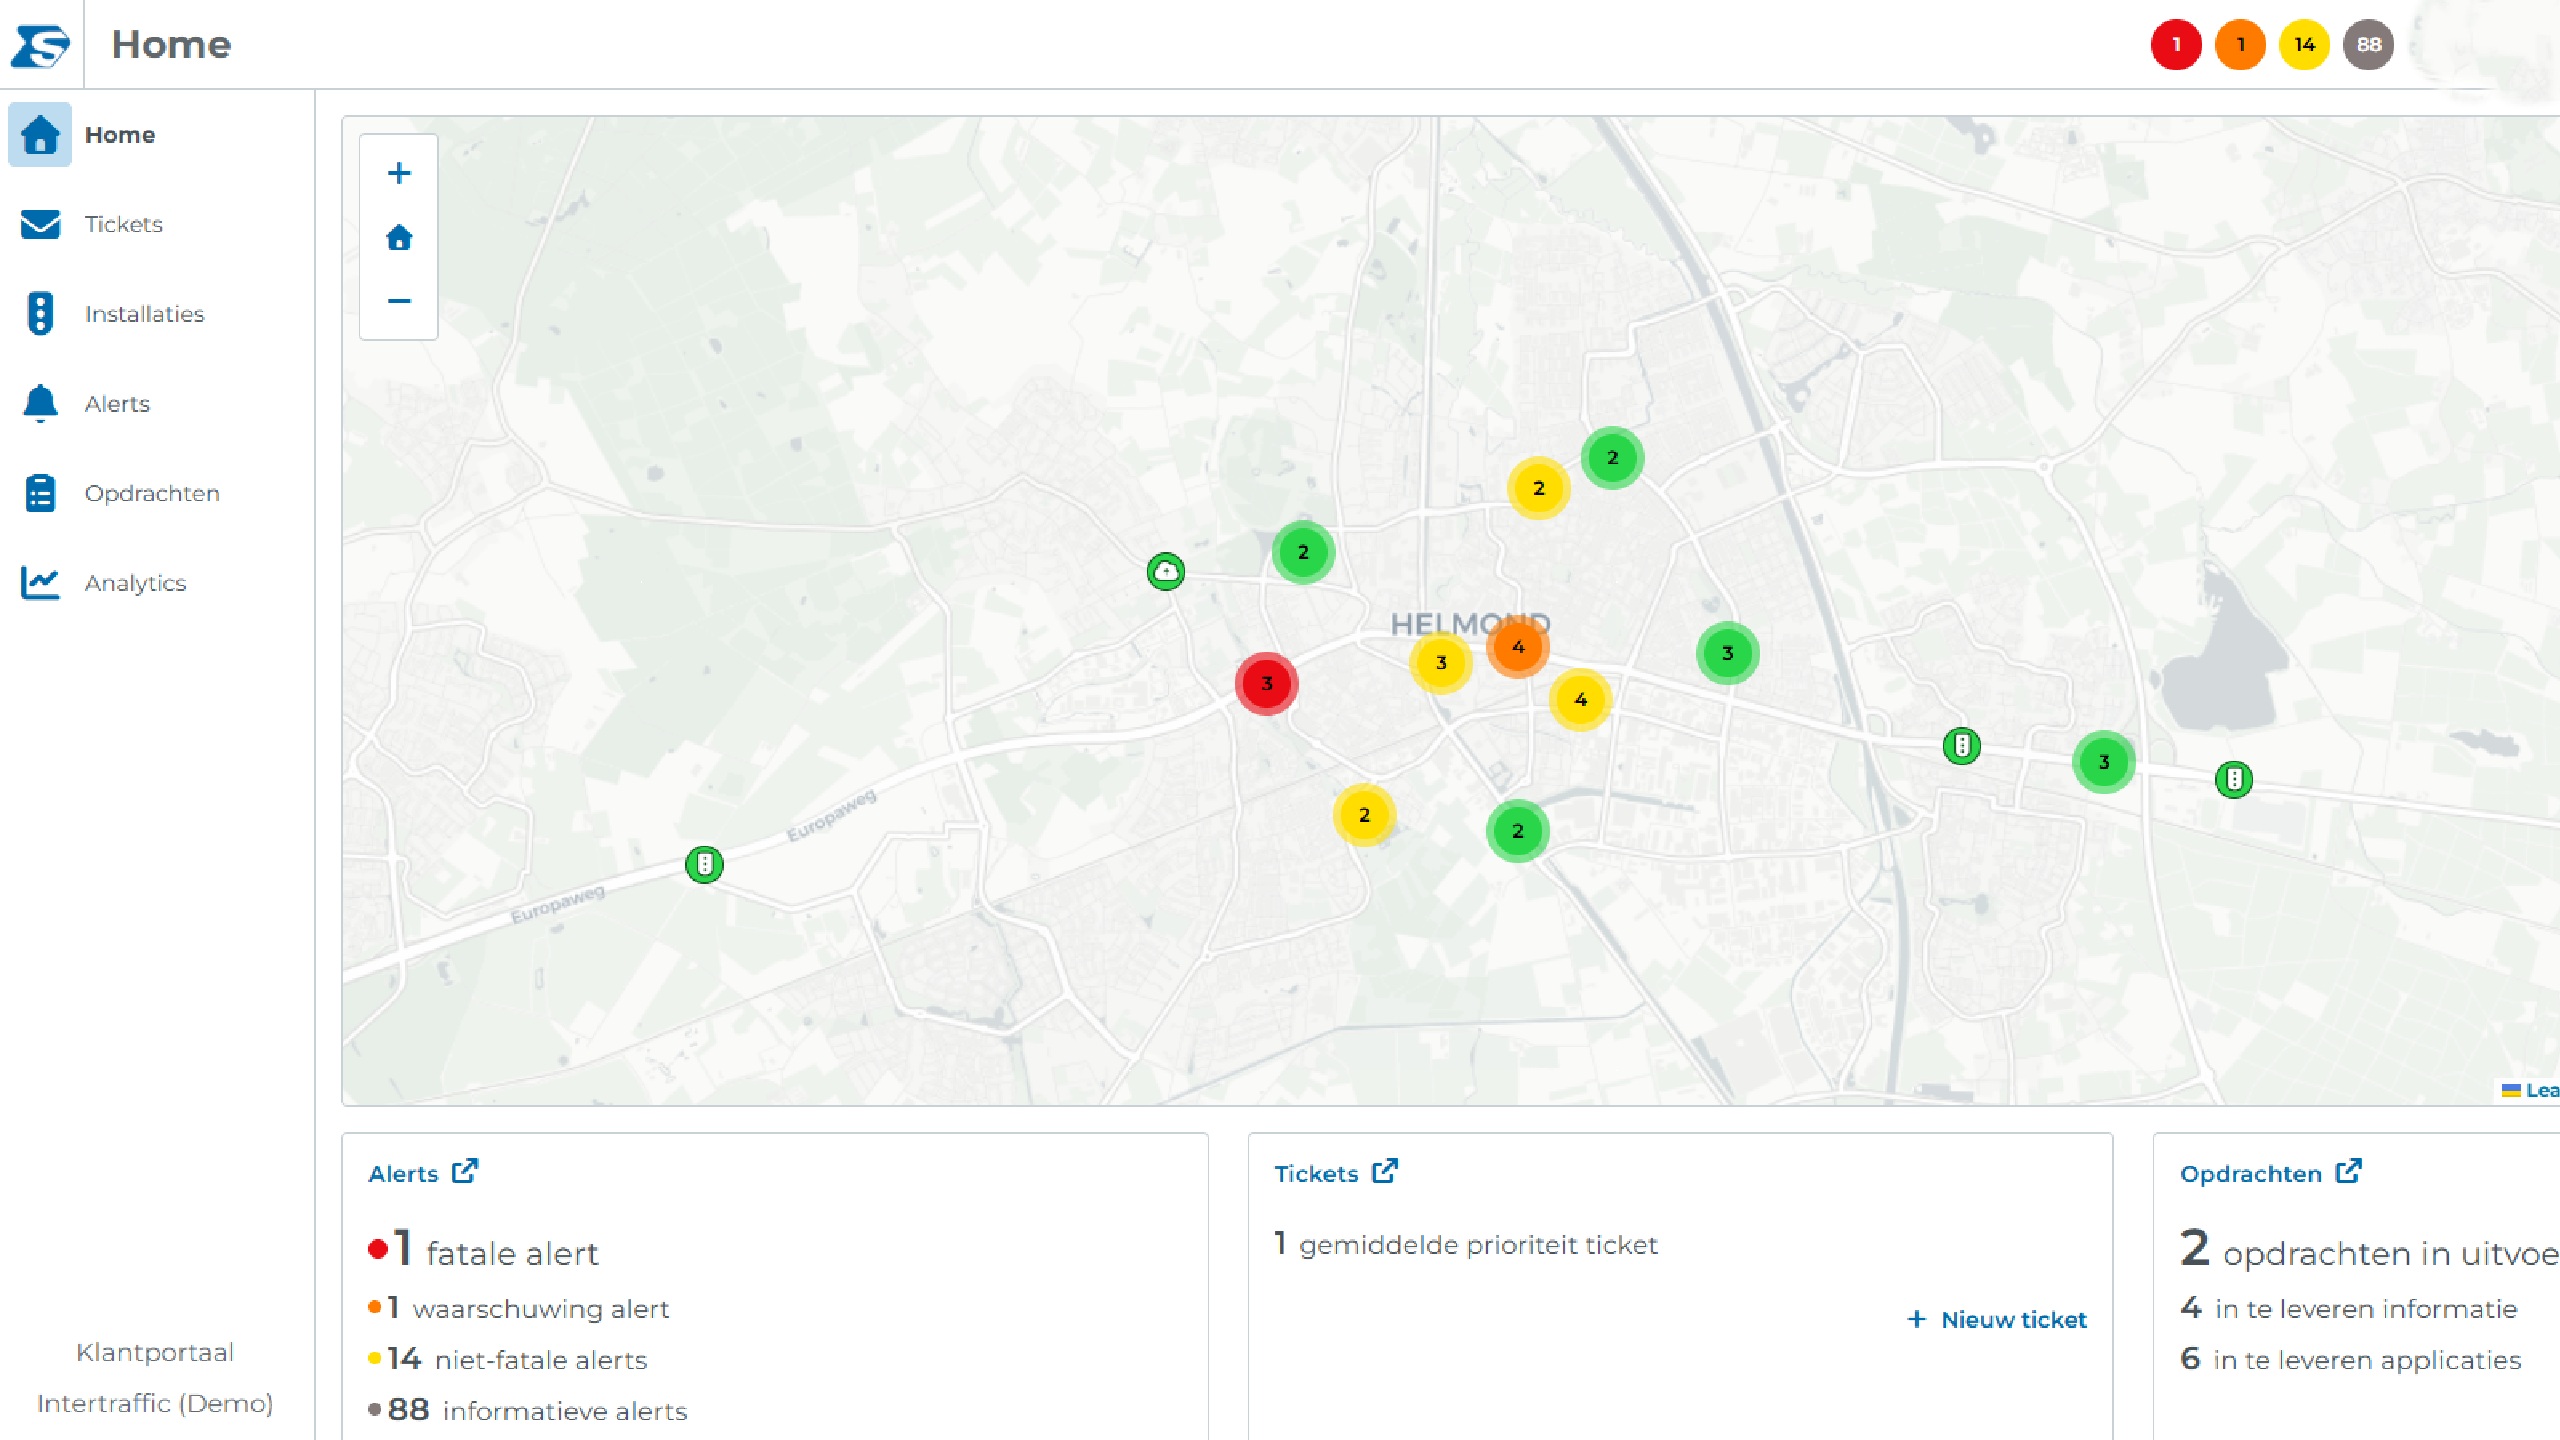Select traffic light marker west of green 3

(x=1962, y=746)
